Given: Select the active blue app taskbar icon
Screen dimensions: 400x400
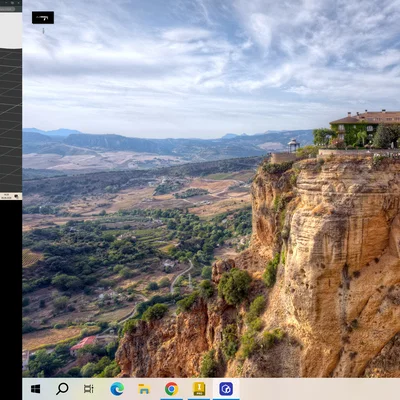Looking at the screenshot, I should [226, 389].
